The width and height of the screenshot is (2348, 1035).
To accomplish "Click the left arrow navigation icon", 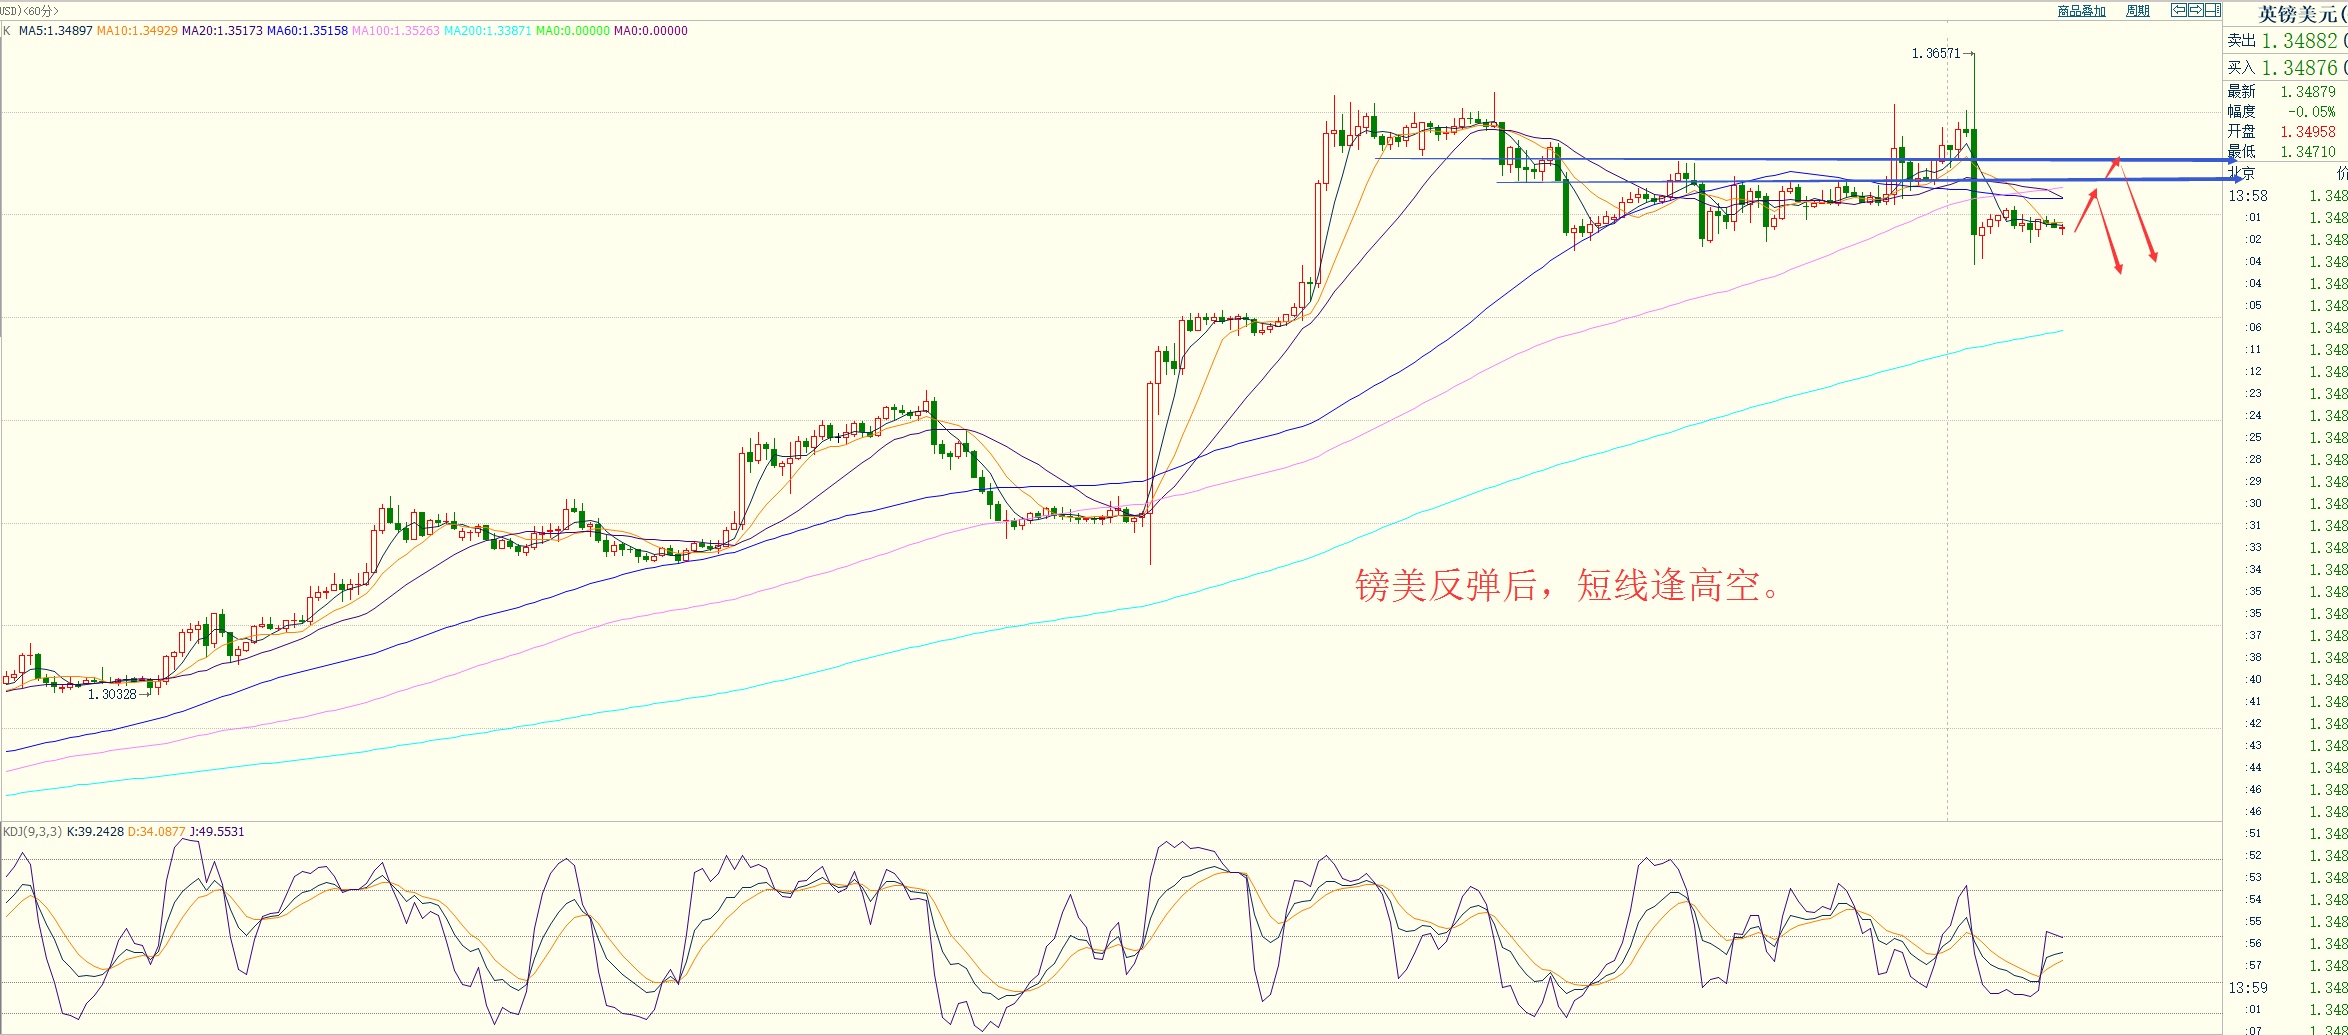I will pyautogui.click(x=2178, y=10).
